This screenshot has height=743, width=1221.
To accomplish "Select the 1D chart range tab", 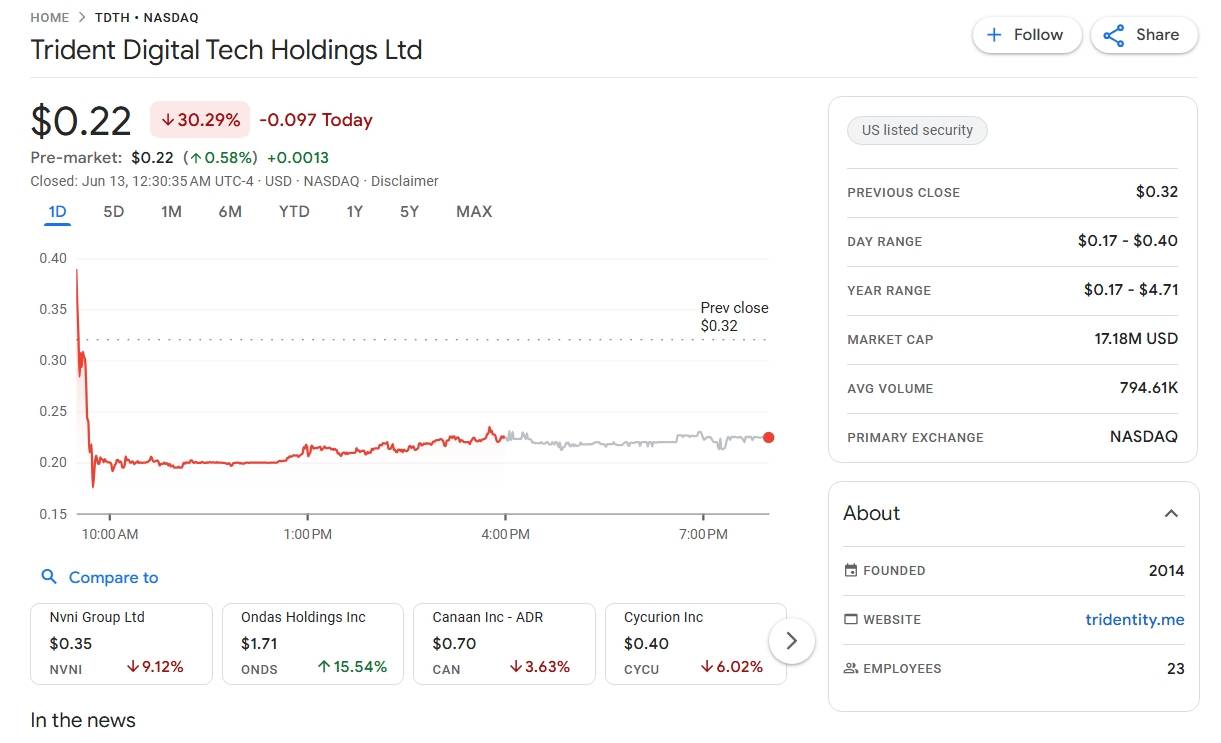I will click(x=57, y=212).
